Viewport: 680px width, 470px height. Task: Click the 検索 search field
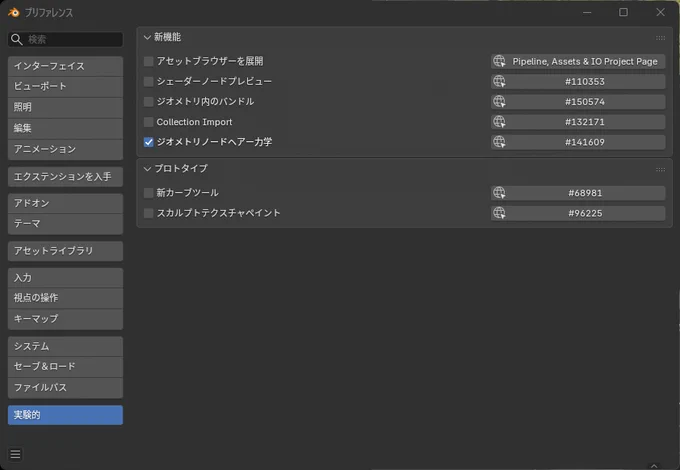tap(65, 39)
